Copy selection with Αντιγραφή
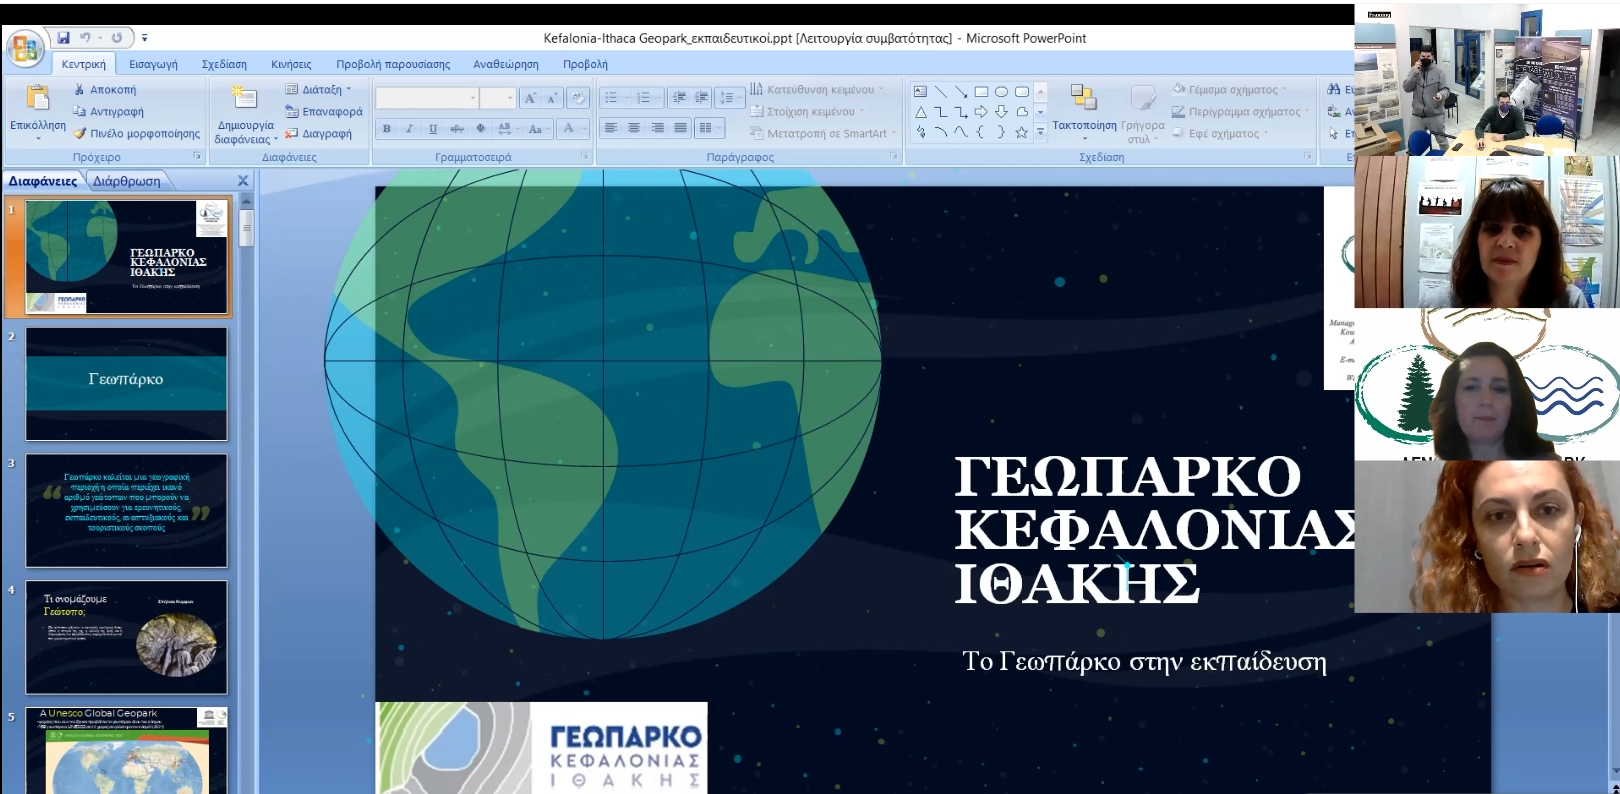 pos(108,111)
